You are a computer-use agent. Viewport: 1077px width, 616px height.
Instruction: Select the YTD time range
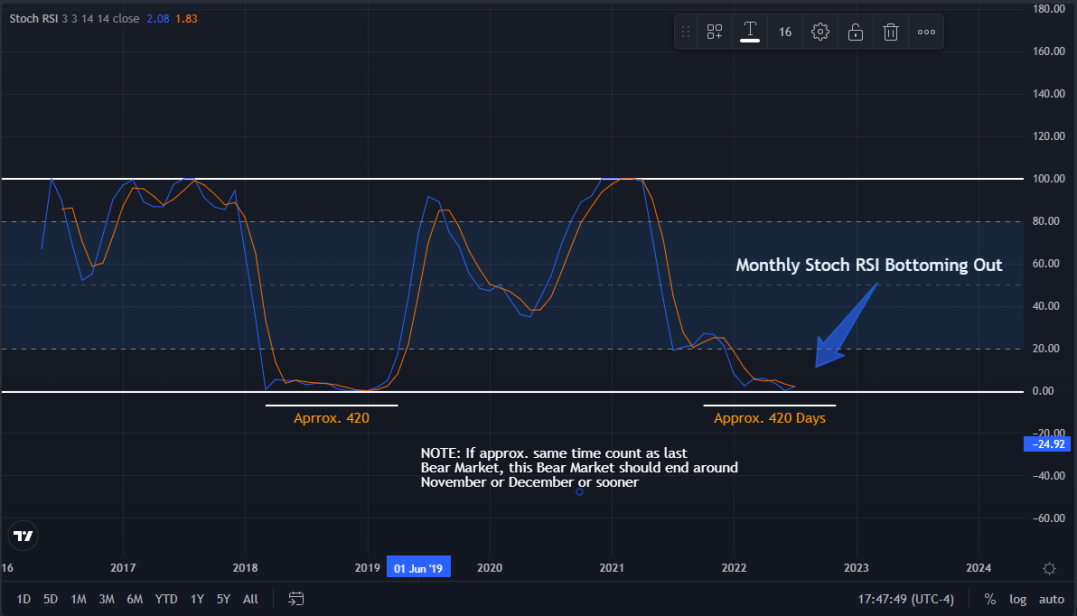point(166,599)
